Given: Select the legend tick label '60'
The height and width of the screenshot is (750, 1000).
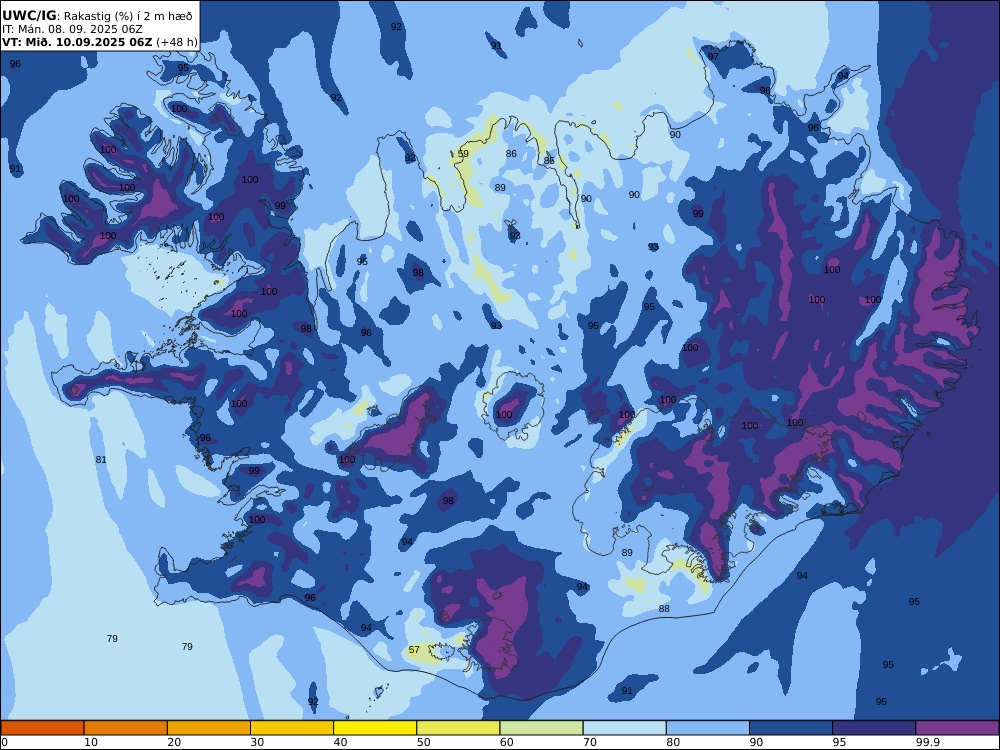Looking at the screenshot, I should [507, 742].
